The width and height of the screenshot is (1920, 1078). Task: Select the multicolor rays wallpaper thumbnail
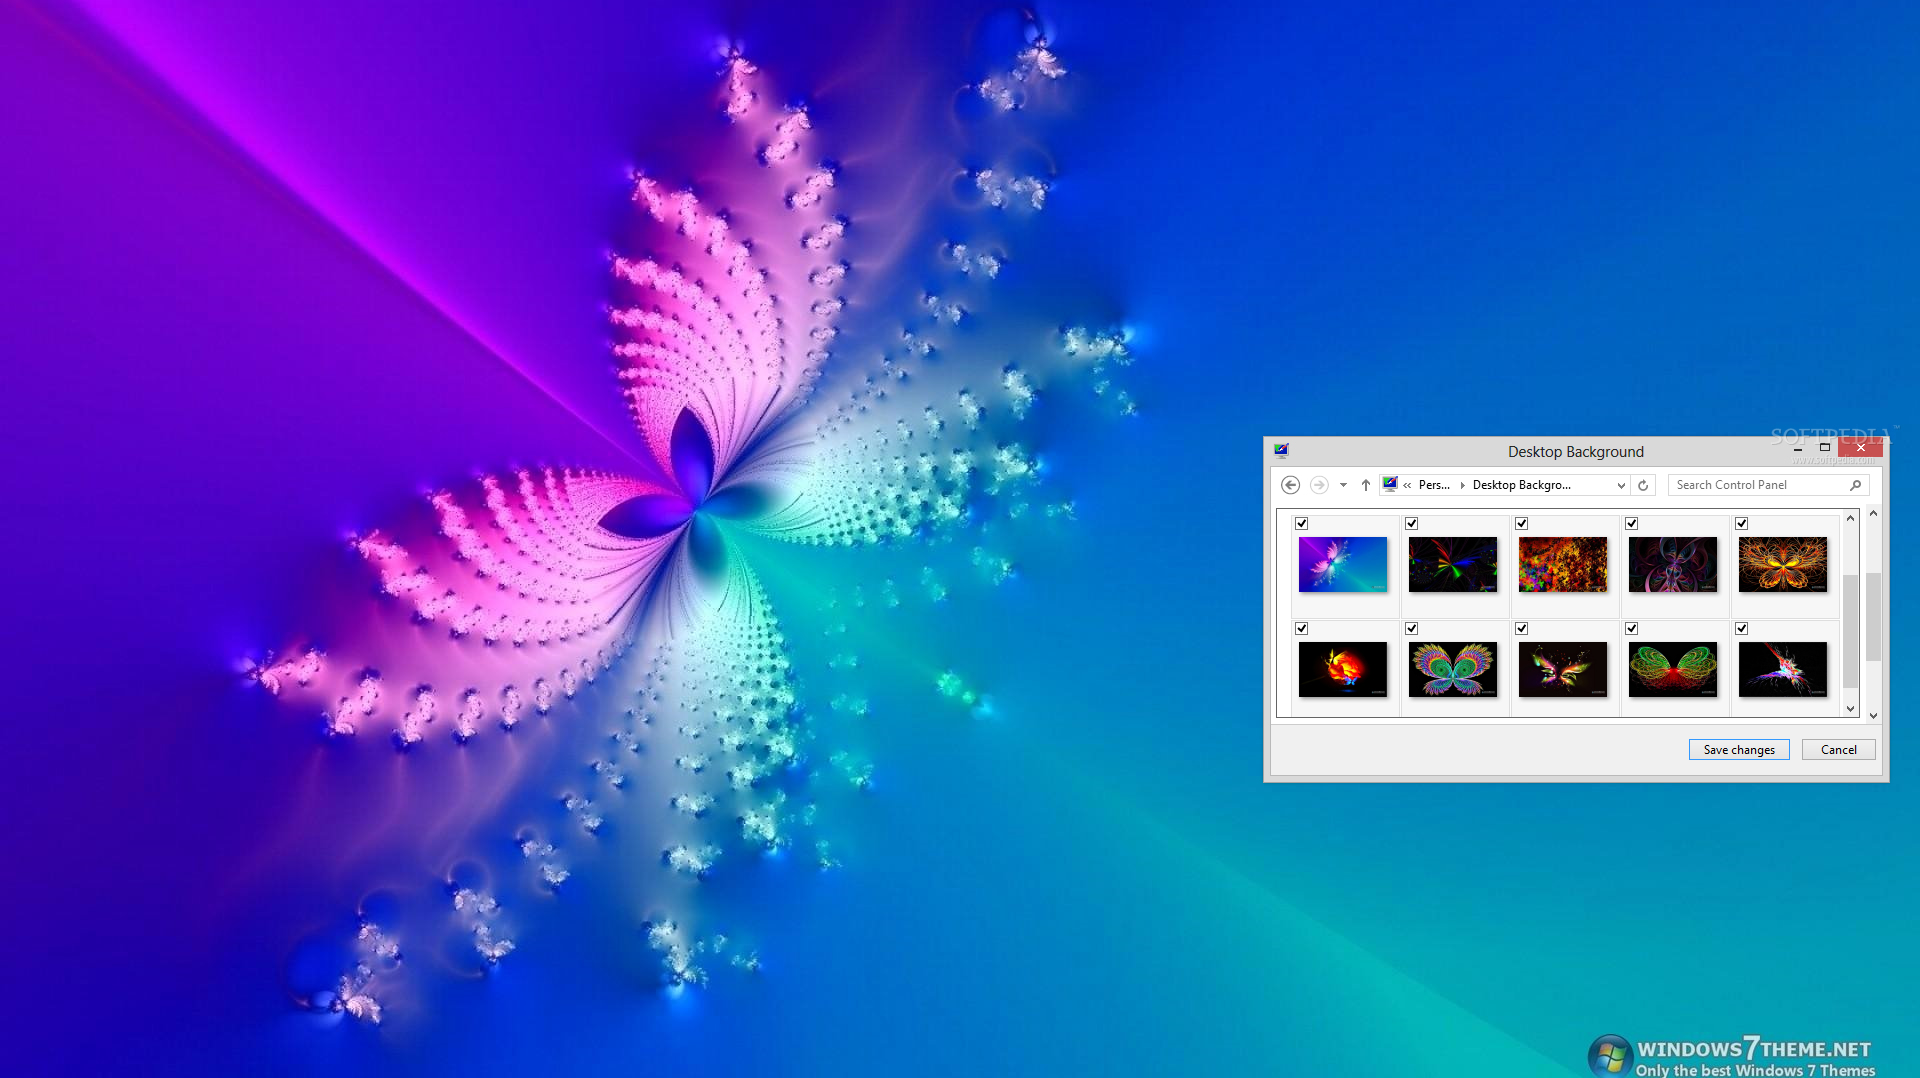pos(1453,564)
